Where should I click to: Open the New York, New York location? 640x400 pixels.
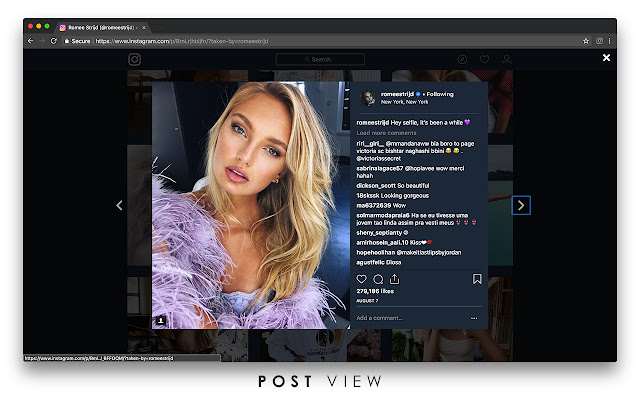click(404, 102)
